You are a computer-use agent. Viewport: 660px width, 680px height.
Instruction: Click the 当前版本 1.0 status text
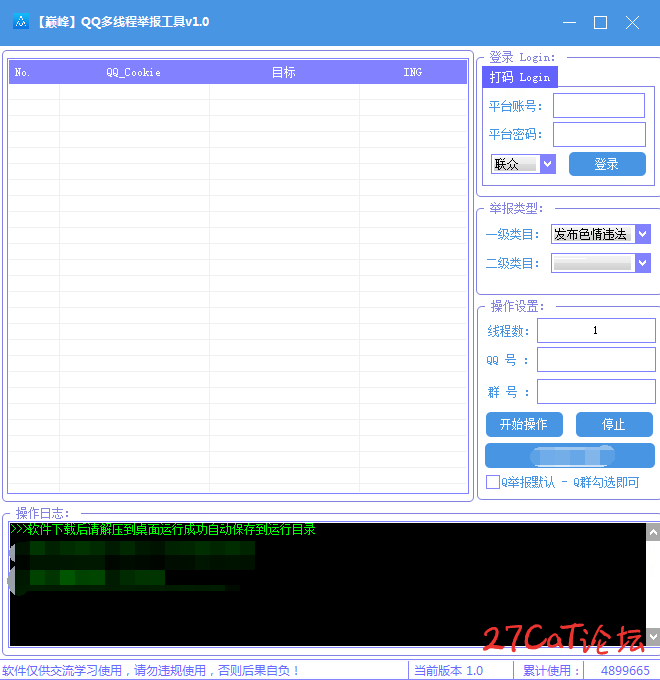point(449,670)
